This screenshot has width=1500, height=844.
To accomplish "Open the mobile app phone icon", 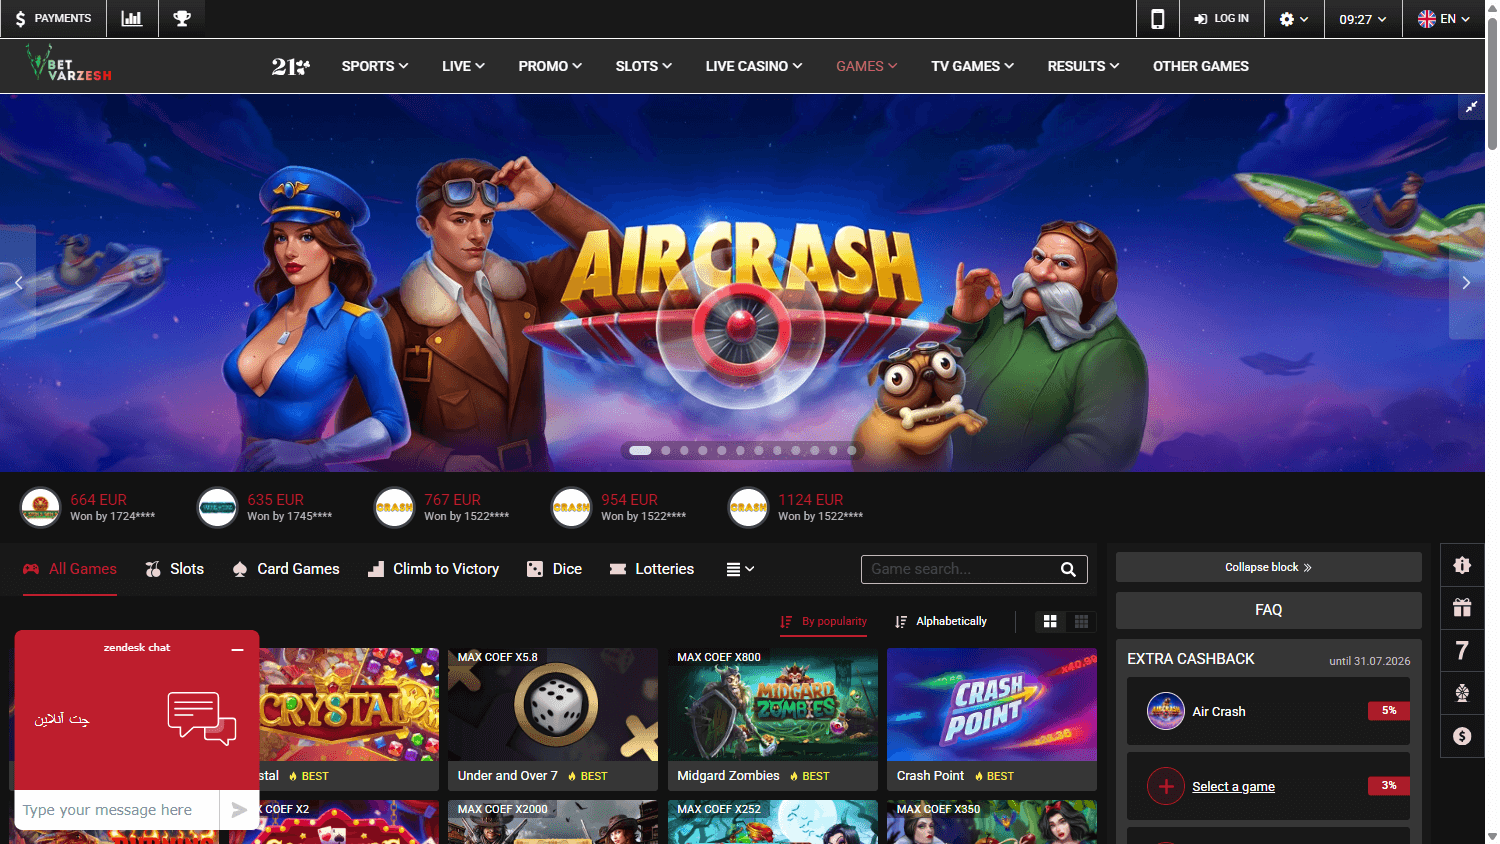I will pyautogui.click(x=1157, y=19).
